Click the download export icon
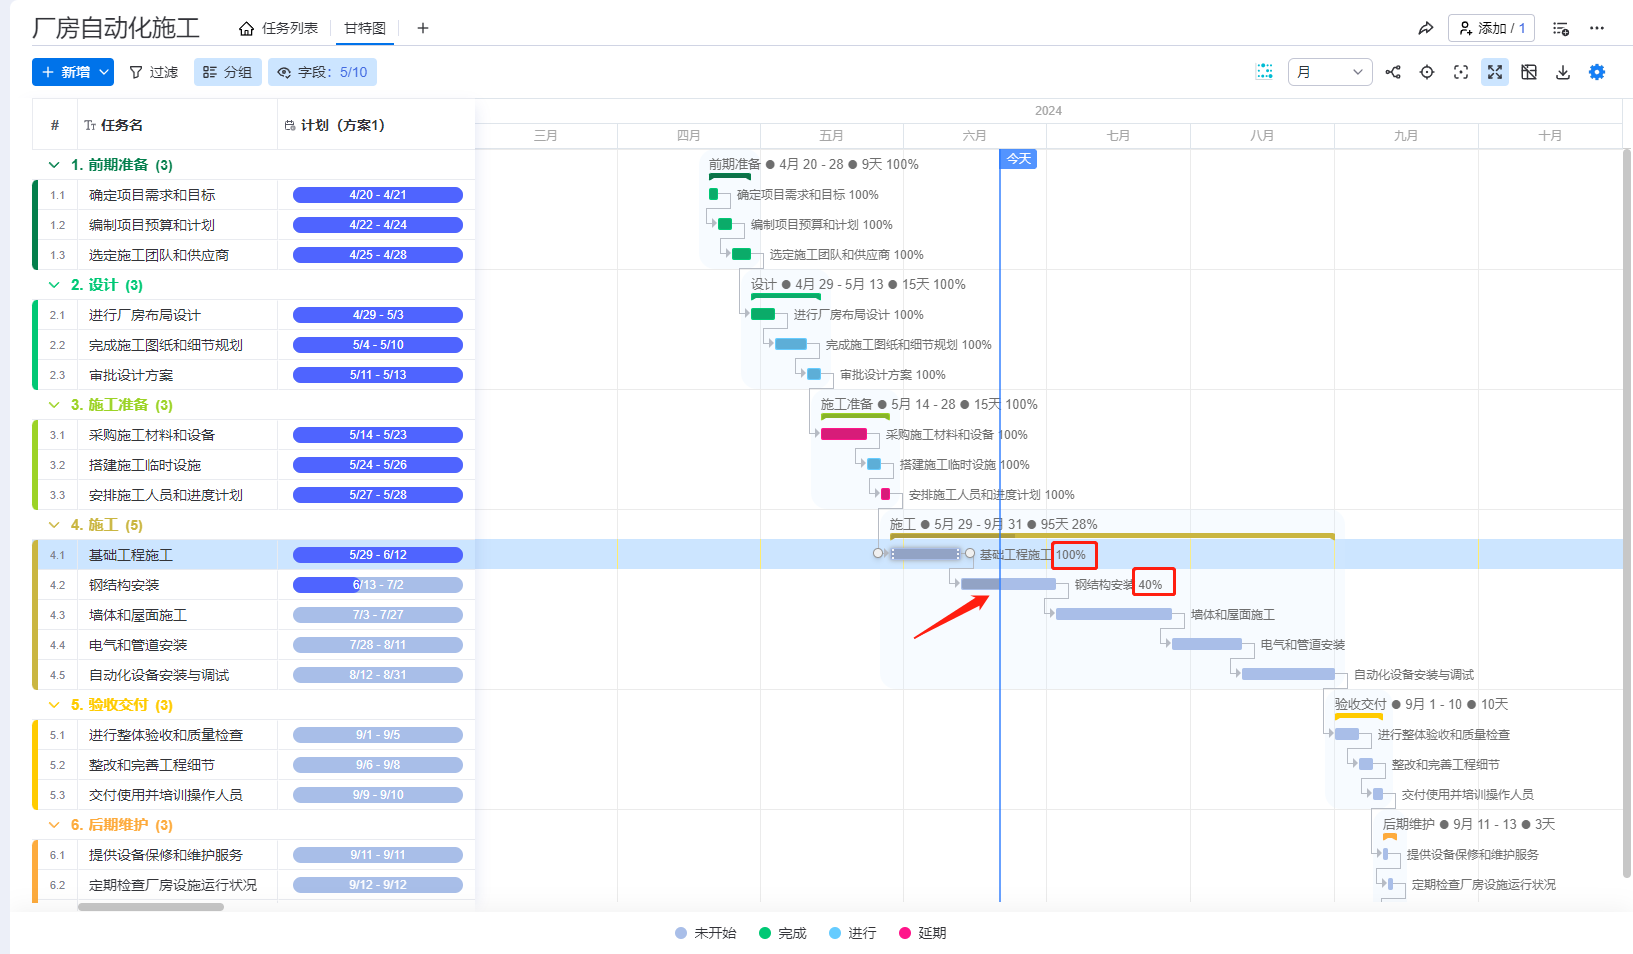Screen dimensions: 1633x954 (x=1563, y=72)
